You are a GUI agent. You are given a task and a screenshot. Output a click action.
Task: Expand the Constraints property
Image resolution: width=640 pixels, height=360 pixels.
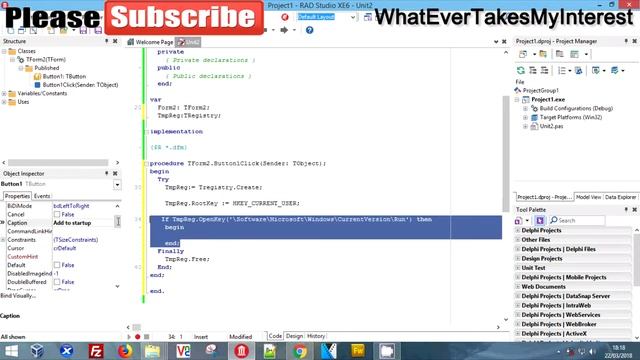[3, 240]
